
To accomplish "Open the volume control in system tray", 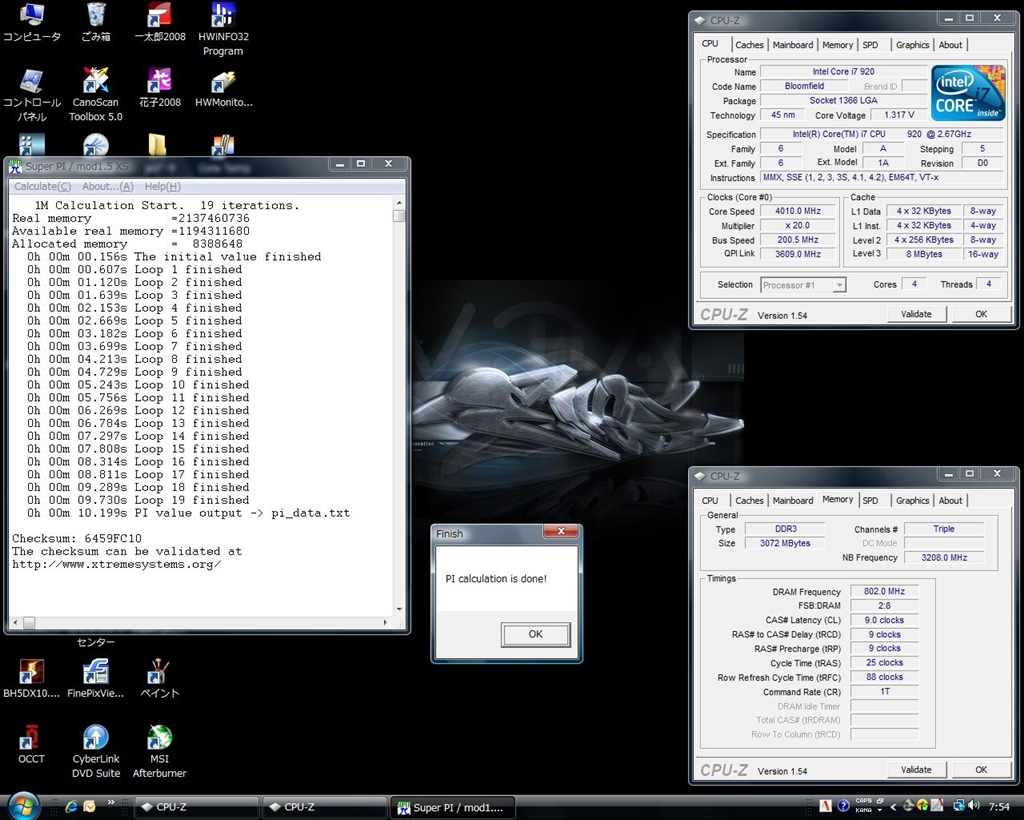I will (973, 806).
